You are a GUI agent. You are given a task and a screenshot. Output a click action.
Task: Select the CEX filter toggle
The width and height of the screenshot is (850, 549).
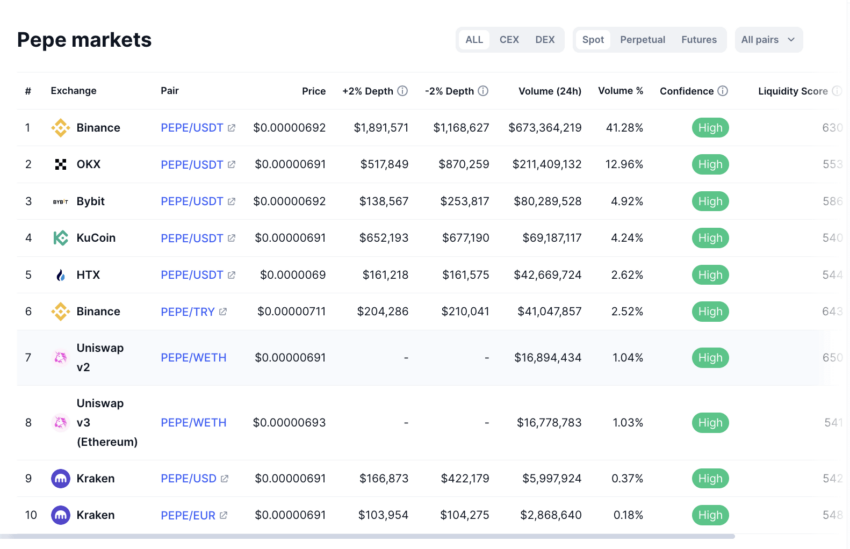pyautogui.click(x=509, y=40)
